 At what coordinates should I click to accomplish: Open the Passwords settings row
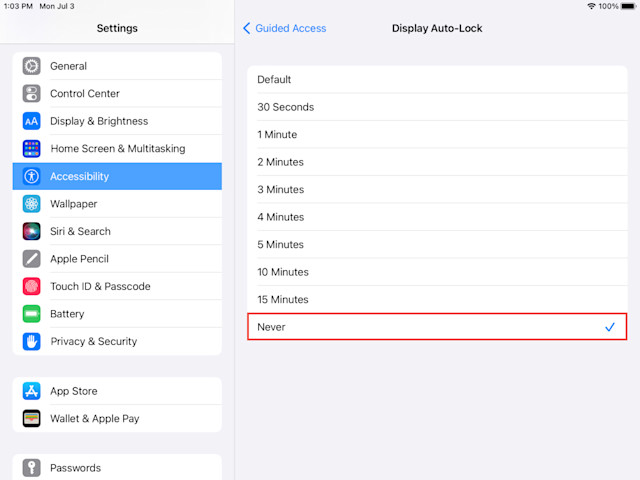coord(117,468)
